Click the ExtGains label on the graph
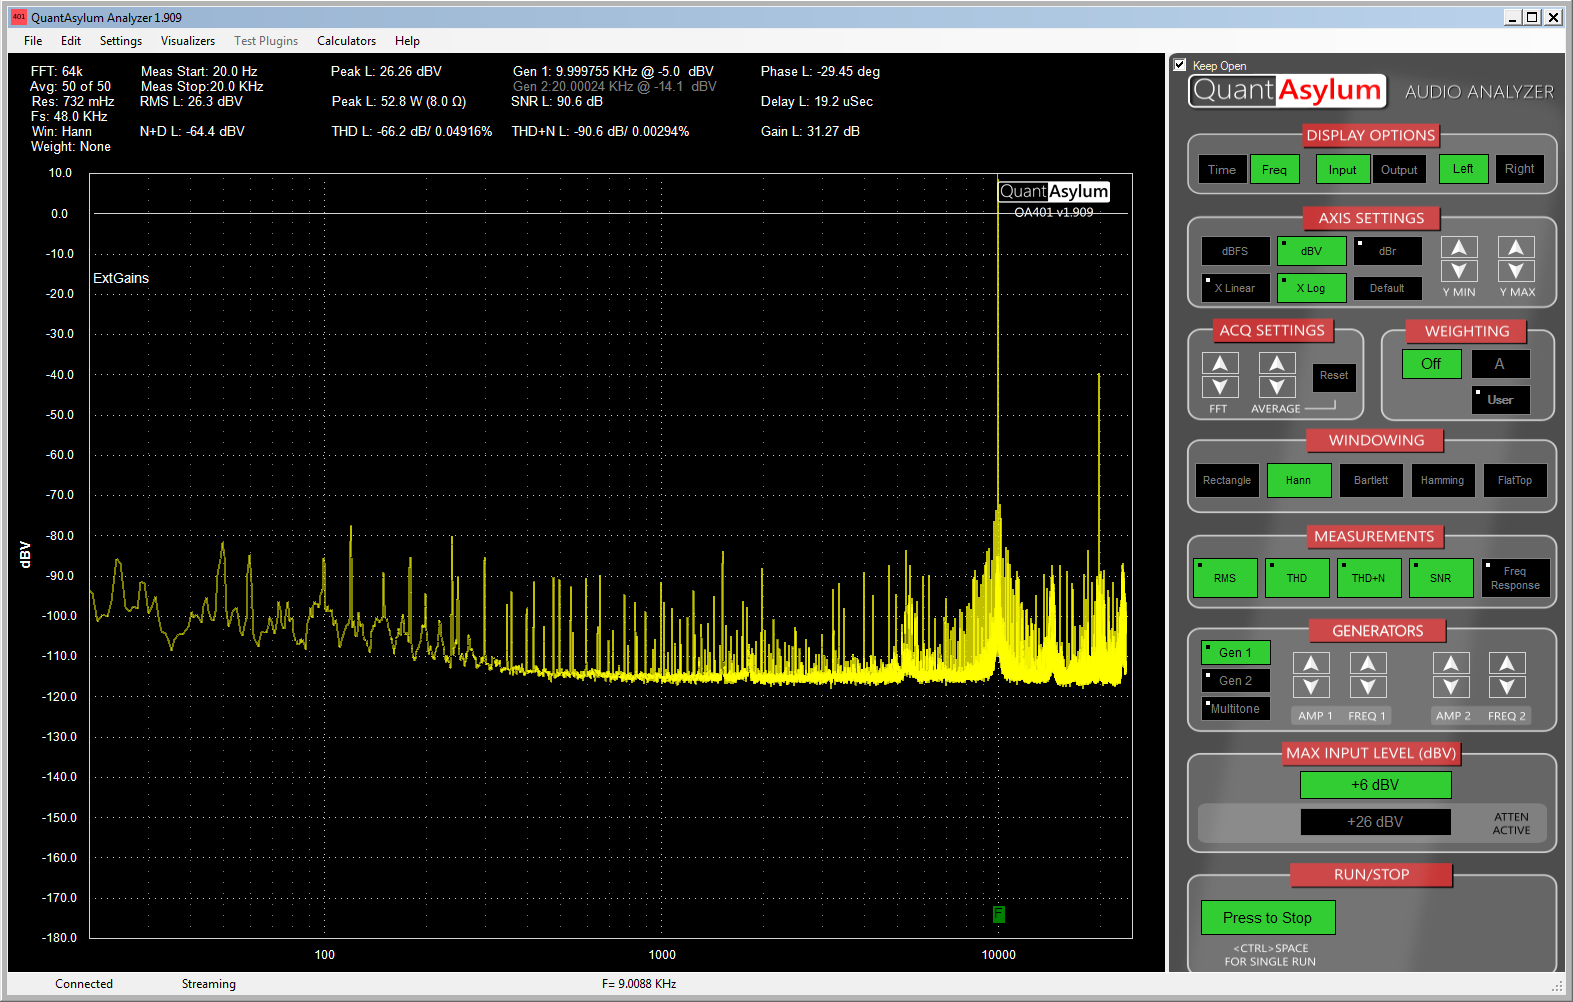 (x=121, y=278)
